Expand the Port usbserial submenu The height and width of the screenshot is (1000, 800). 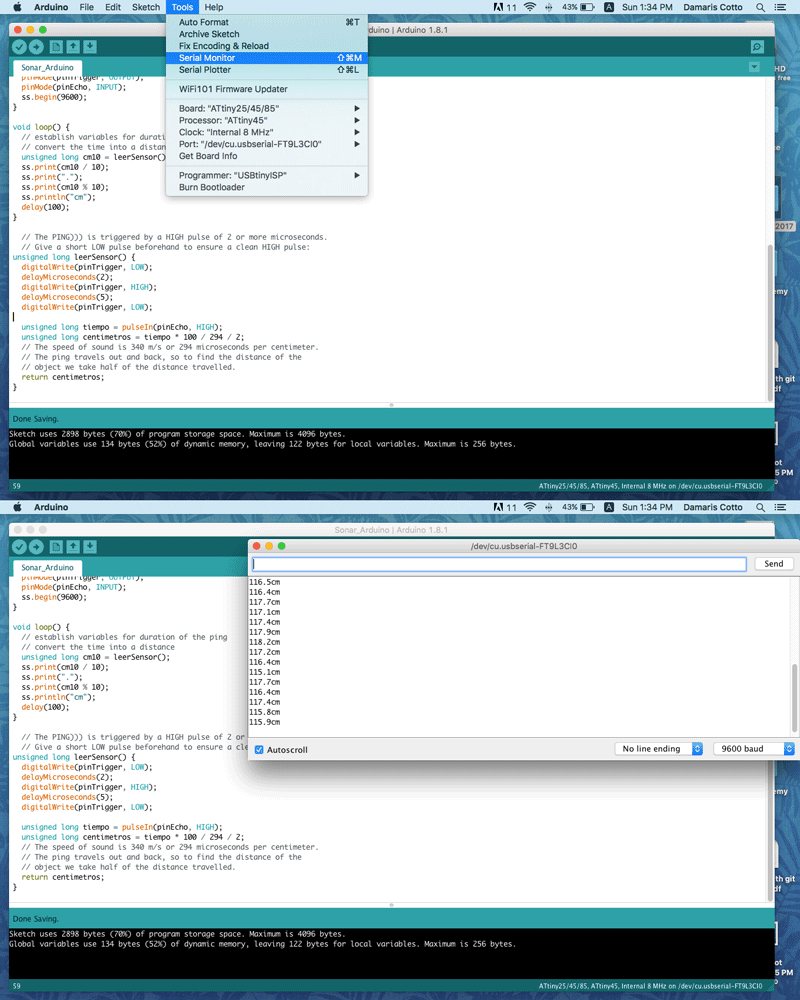(x=267, y=144)
